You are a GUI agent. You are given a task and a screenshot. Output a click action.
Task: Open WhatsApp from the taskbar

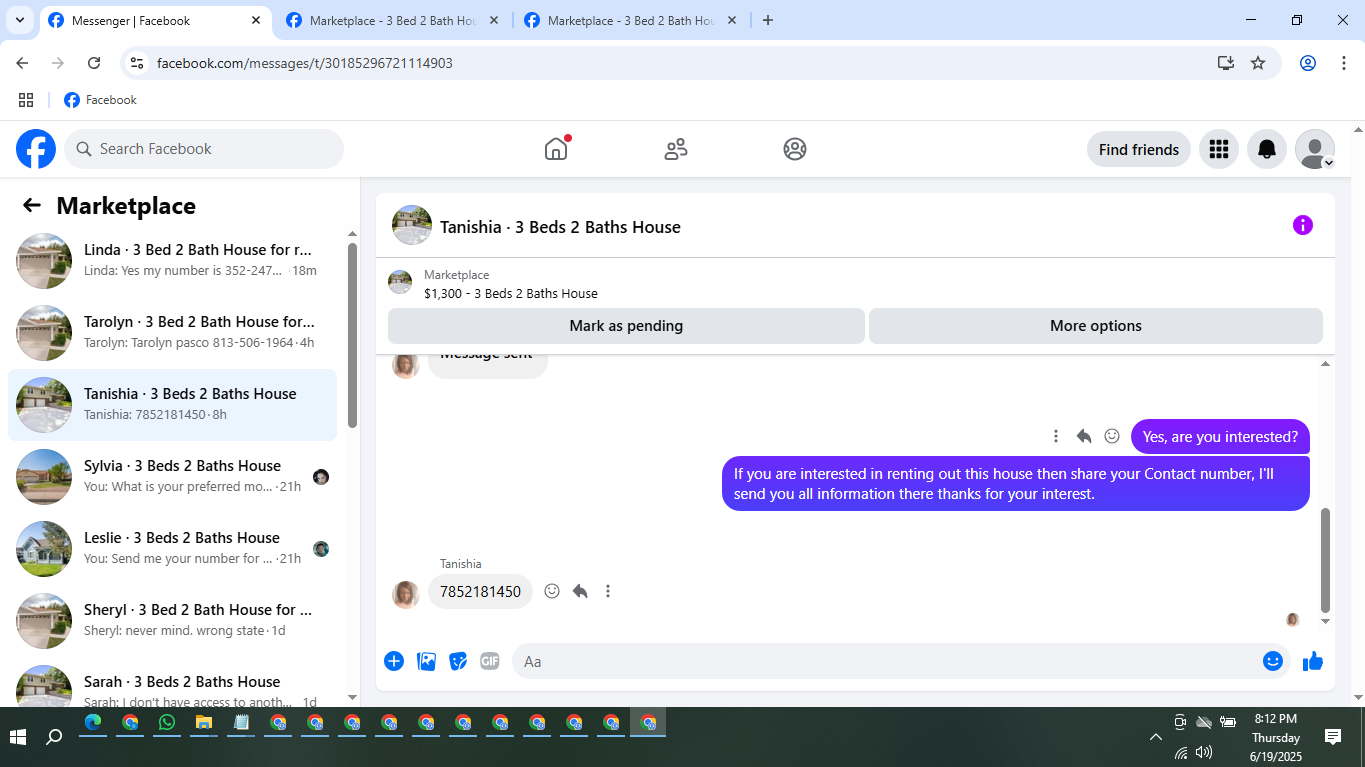pyautogui.click(x=167, y=723)
